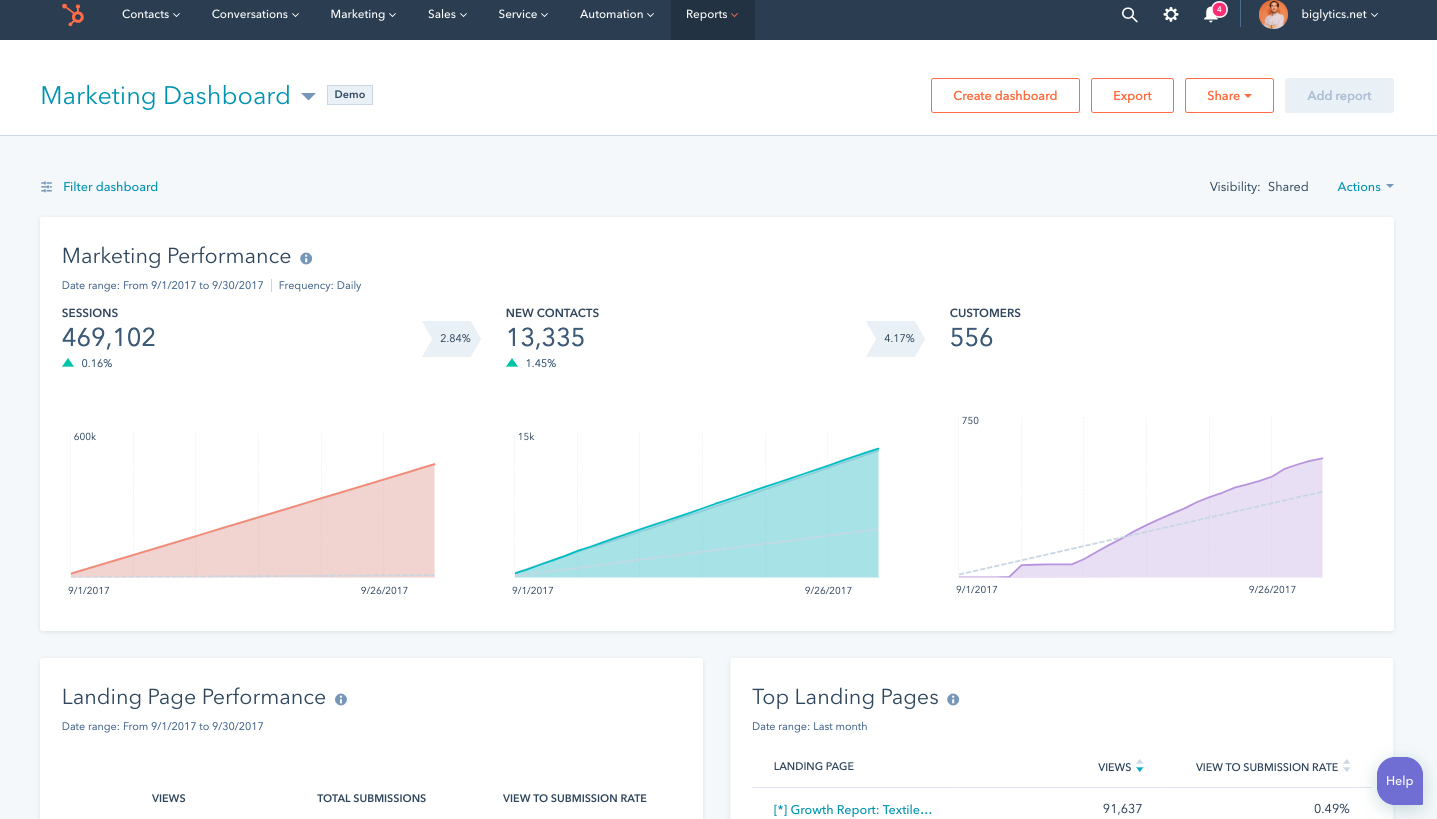Open search with the magnifier icon
This screenshot has width=1437, height=819.
pyautogui.click(x=1129, y=15)
